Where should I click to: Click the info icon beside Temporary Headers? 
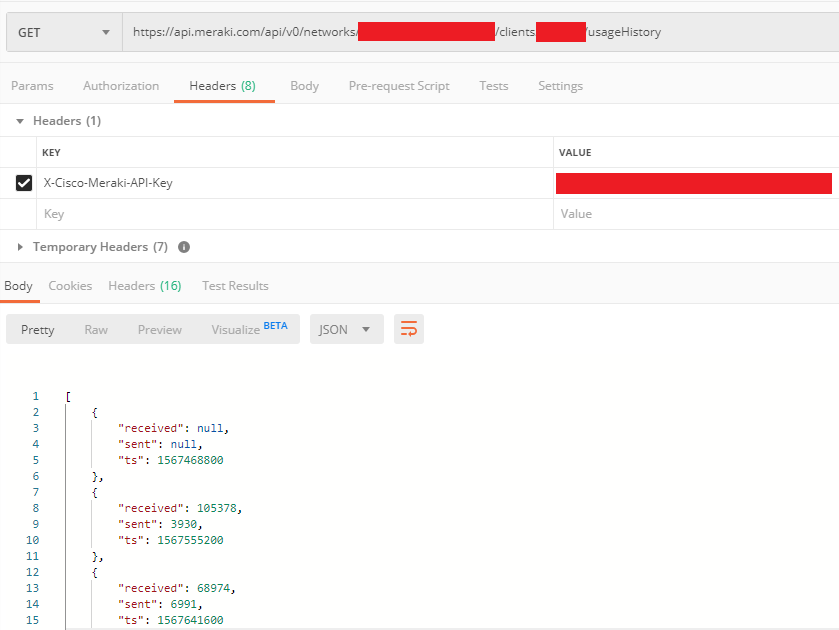(184, 247)
